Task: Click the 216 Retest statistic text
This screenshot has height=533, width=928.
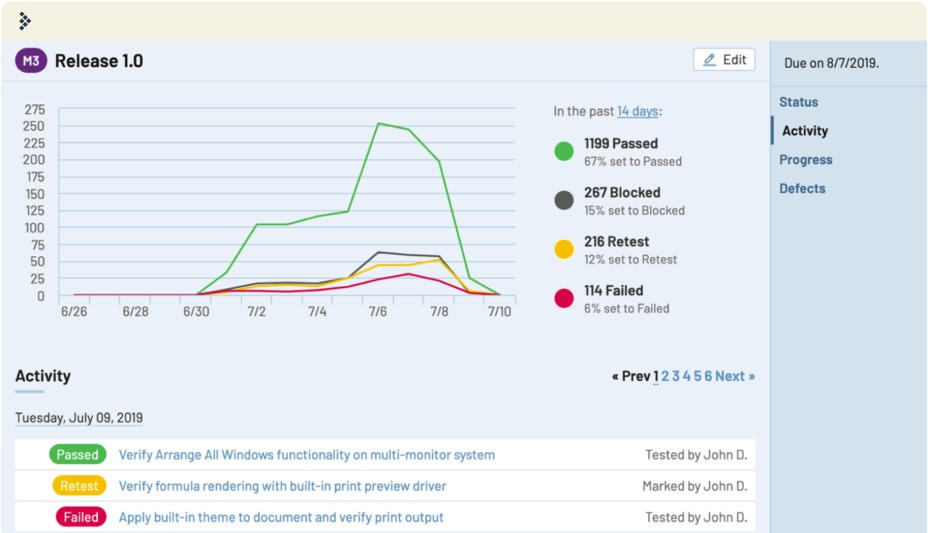Action: point(617,242)
